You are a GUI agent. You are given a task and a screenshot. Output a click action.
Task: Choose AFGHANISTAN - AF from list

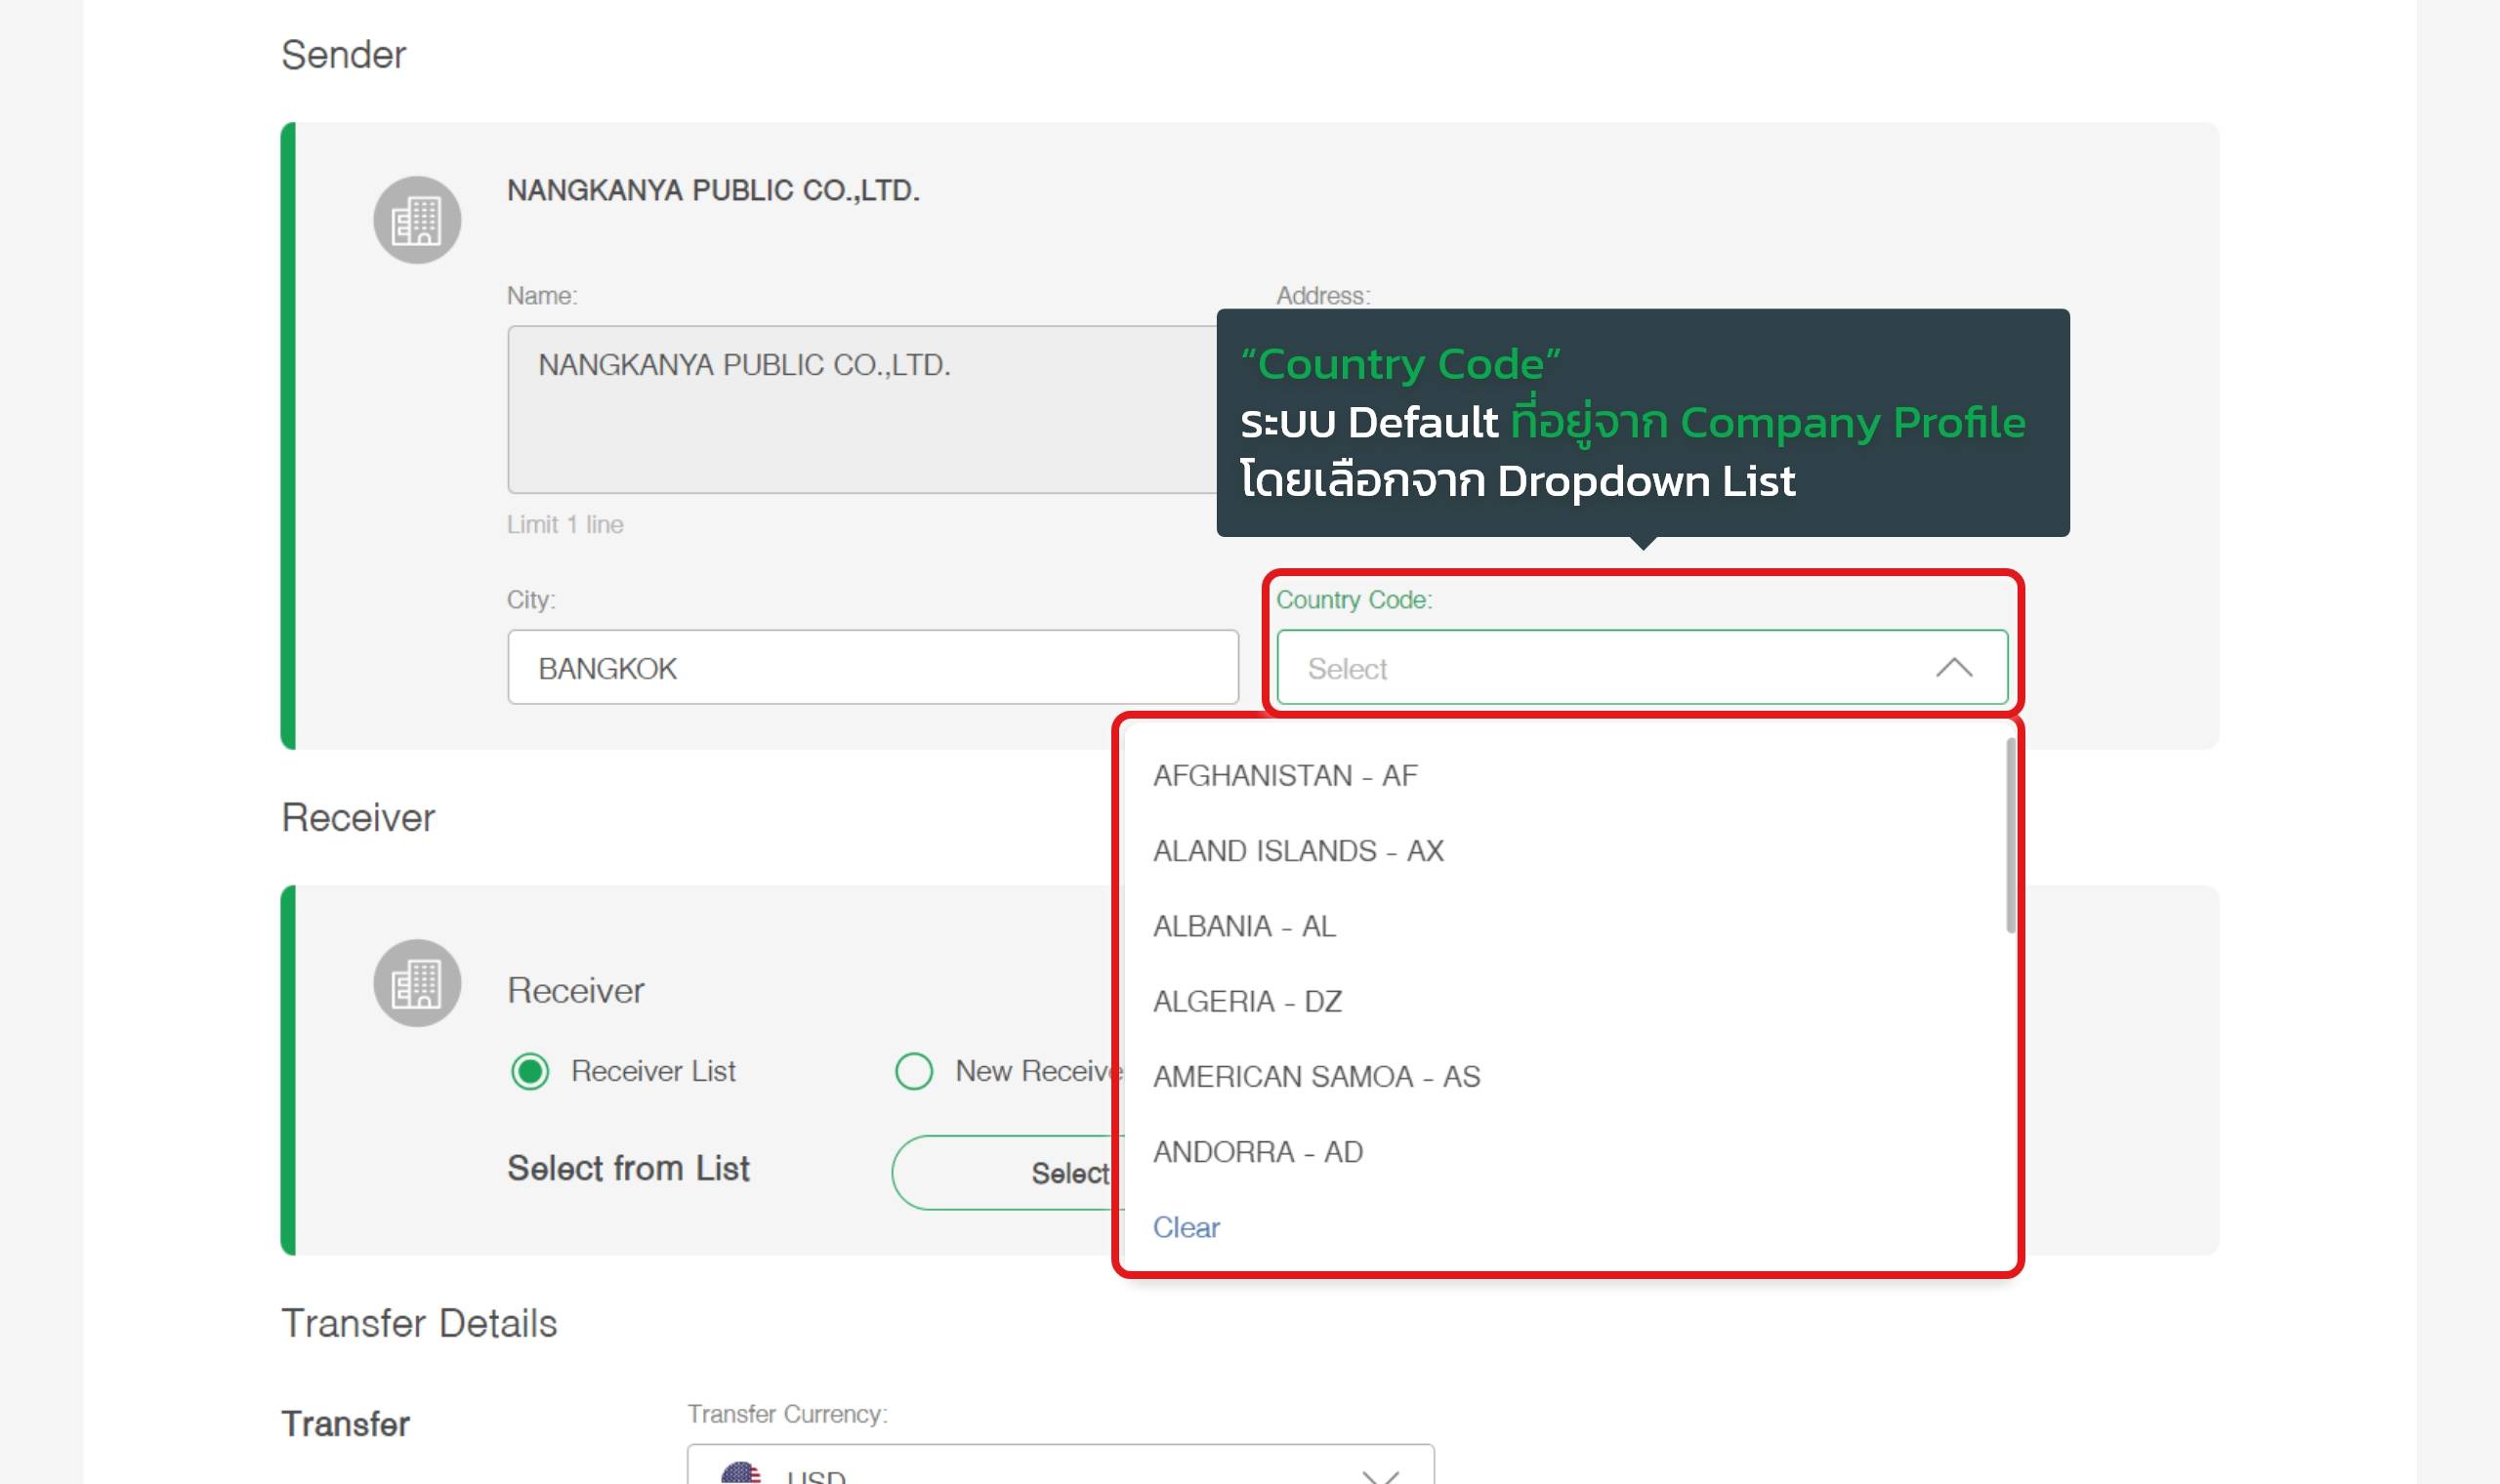1286,776
